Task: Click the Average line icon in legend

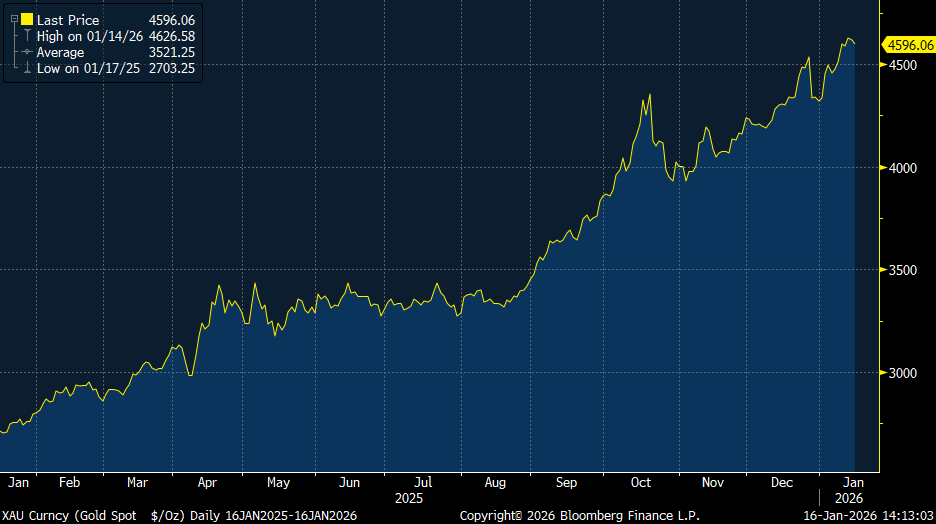Action: [x=26, y=52]
